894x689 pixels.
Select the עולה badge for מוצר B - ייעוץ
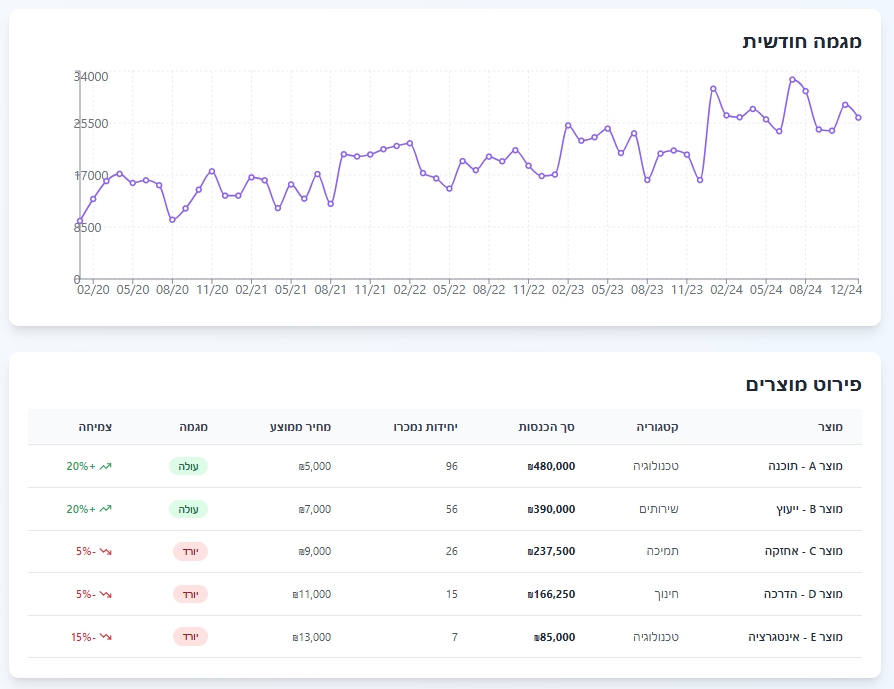pos(188,509)
